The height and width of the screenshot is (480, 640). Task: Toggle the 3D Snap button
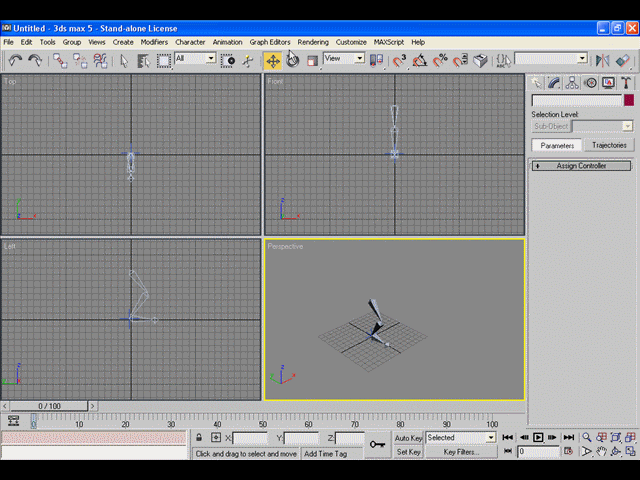click(x=399, y=61)
